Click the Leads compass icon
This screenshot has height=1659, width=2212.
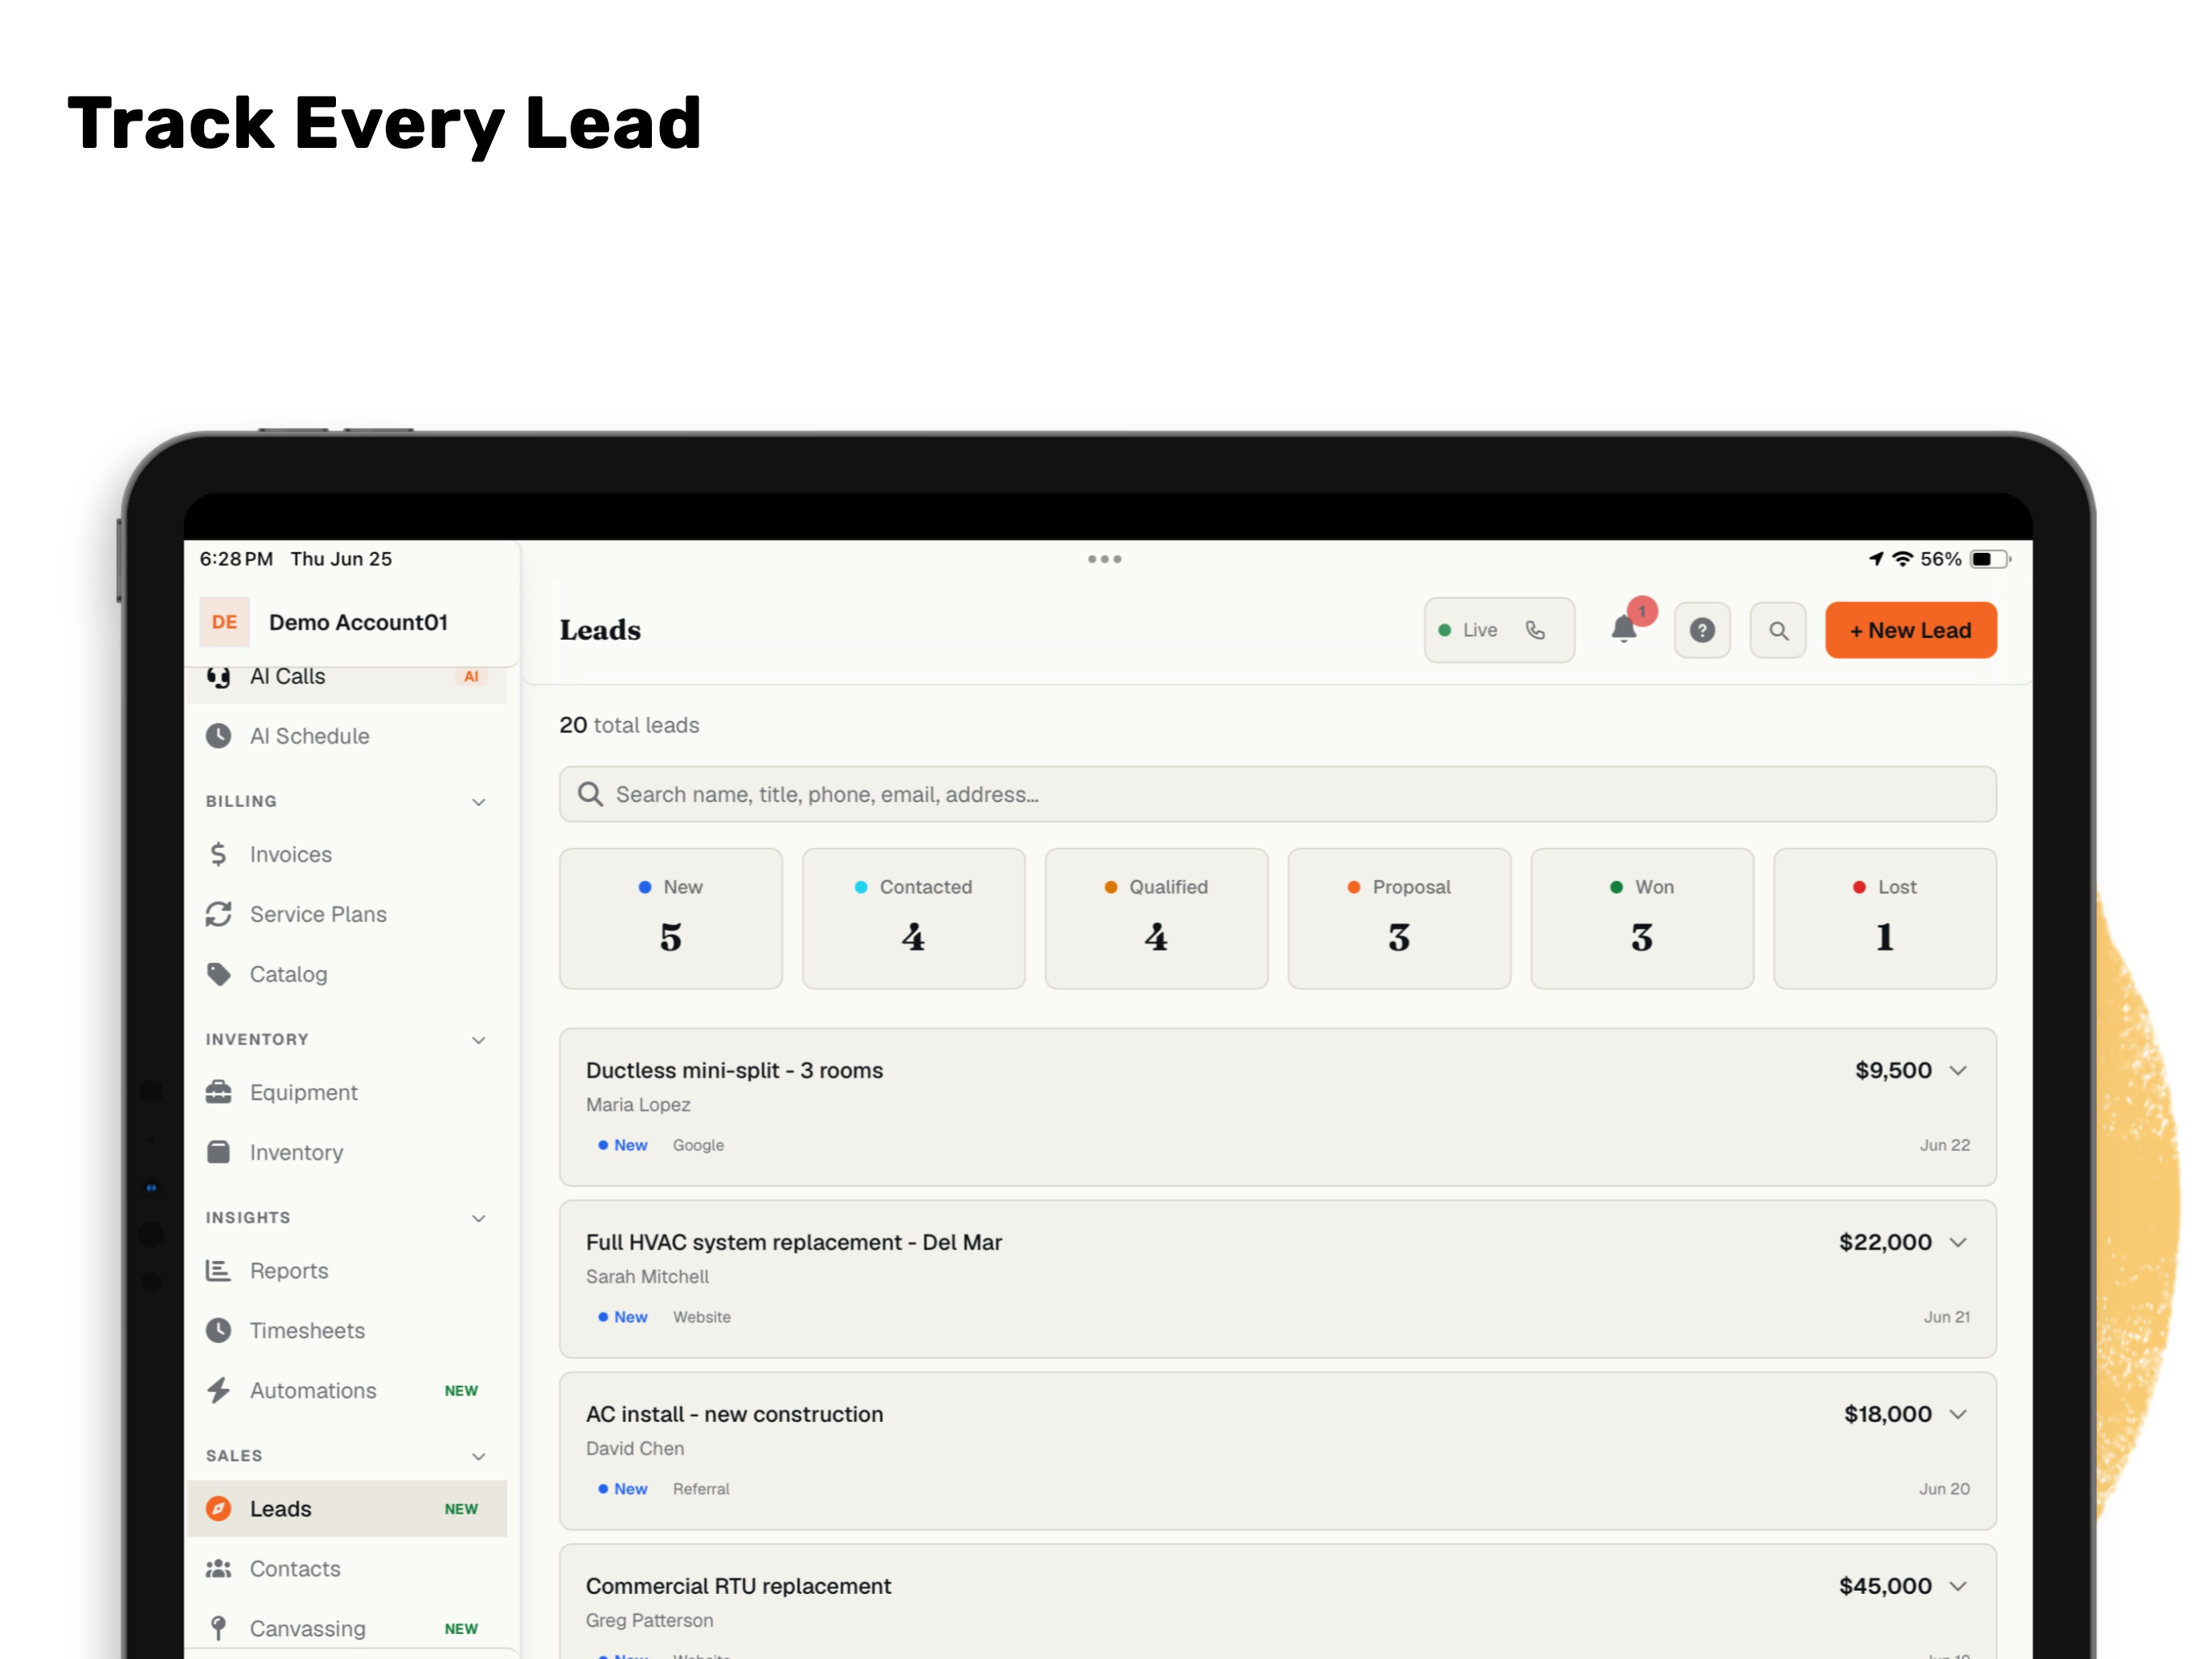(x=218, y=1508)
